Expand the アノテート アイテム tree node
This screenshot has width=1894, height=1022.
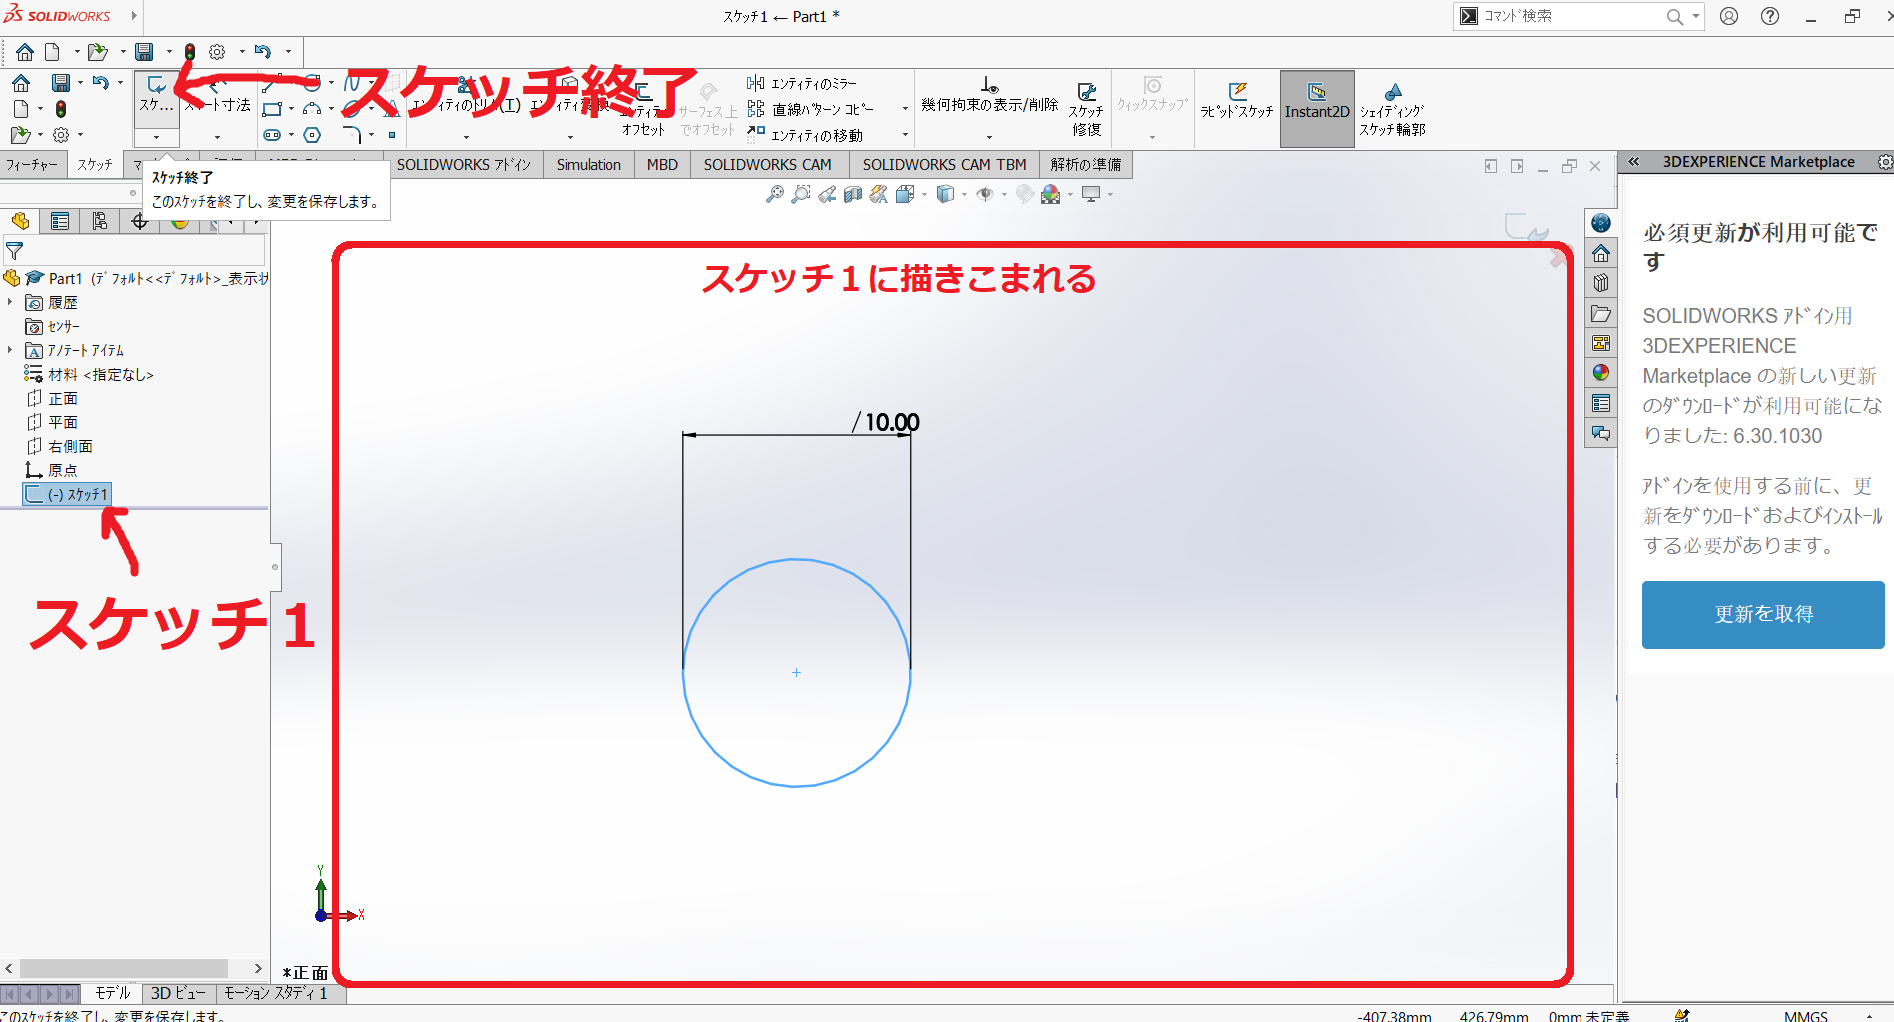10,350
